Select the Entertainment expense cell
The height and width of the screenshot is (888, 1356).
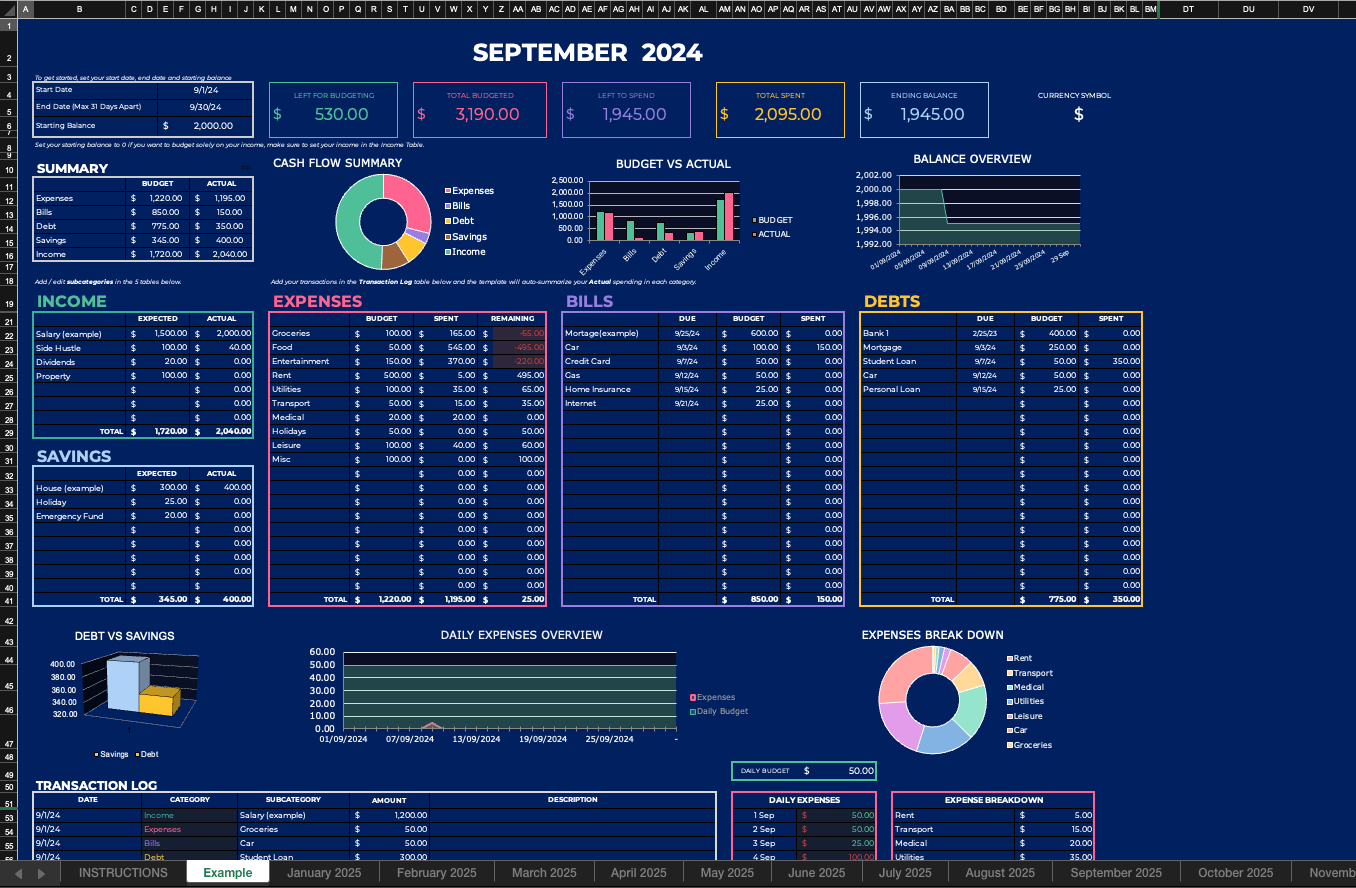[x=310, y=361]
